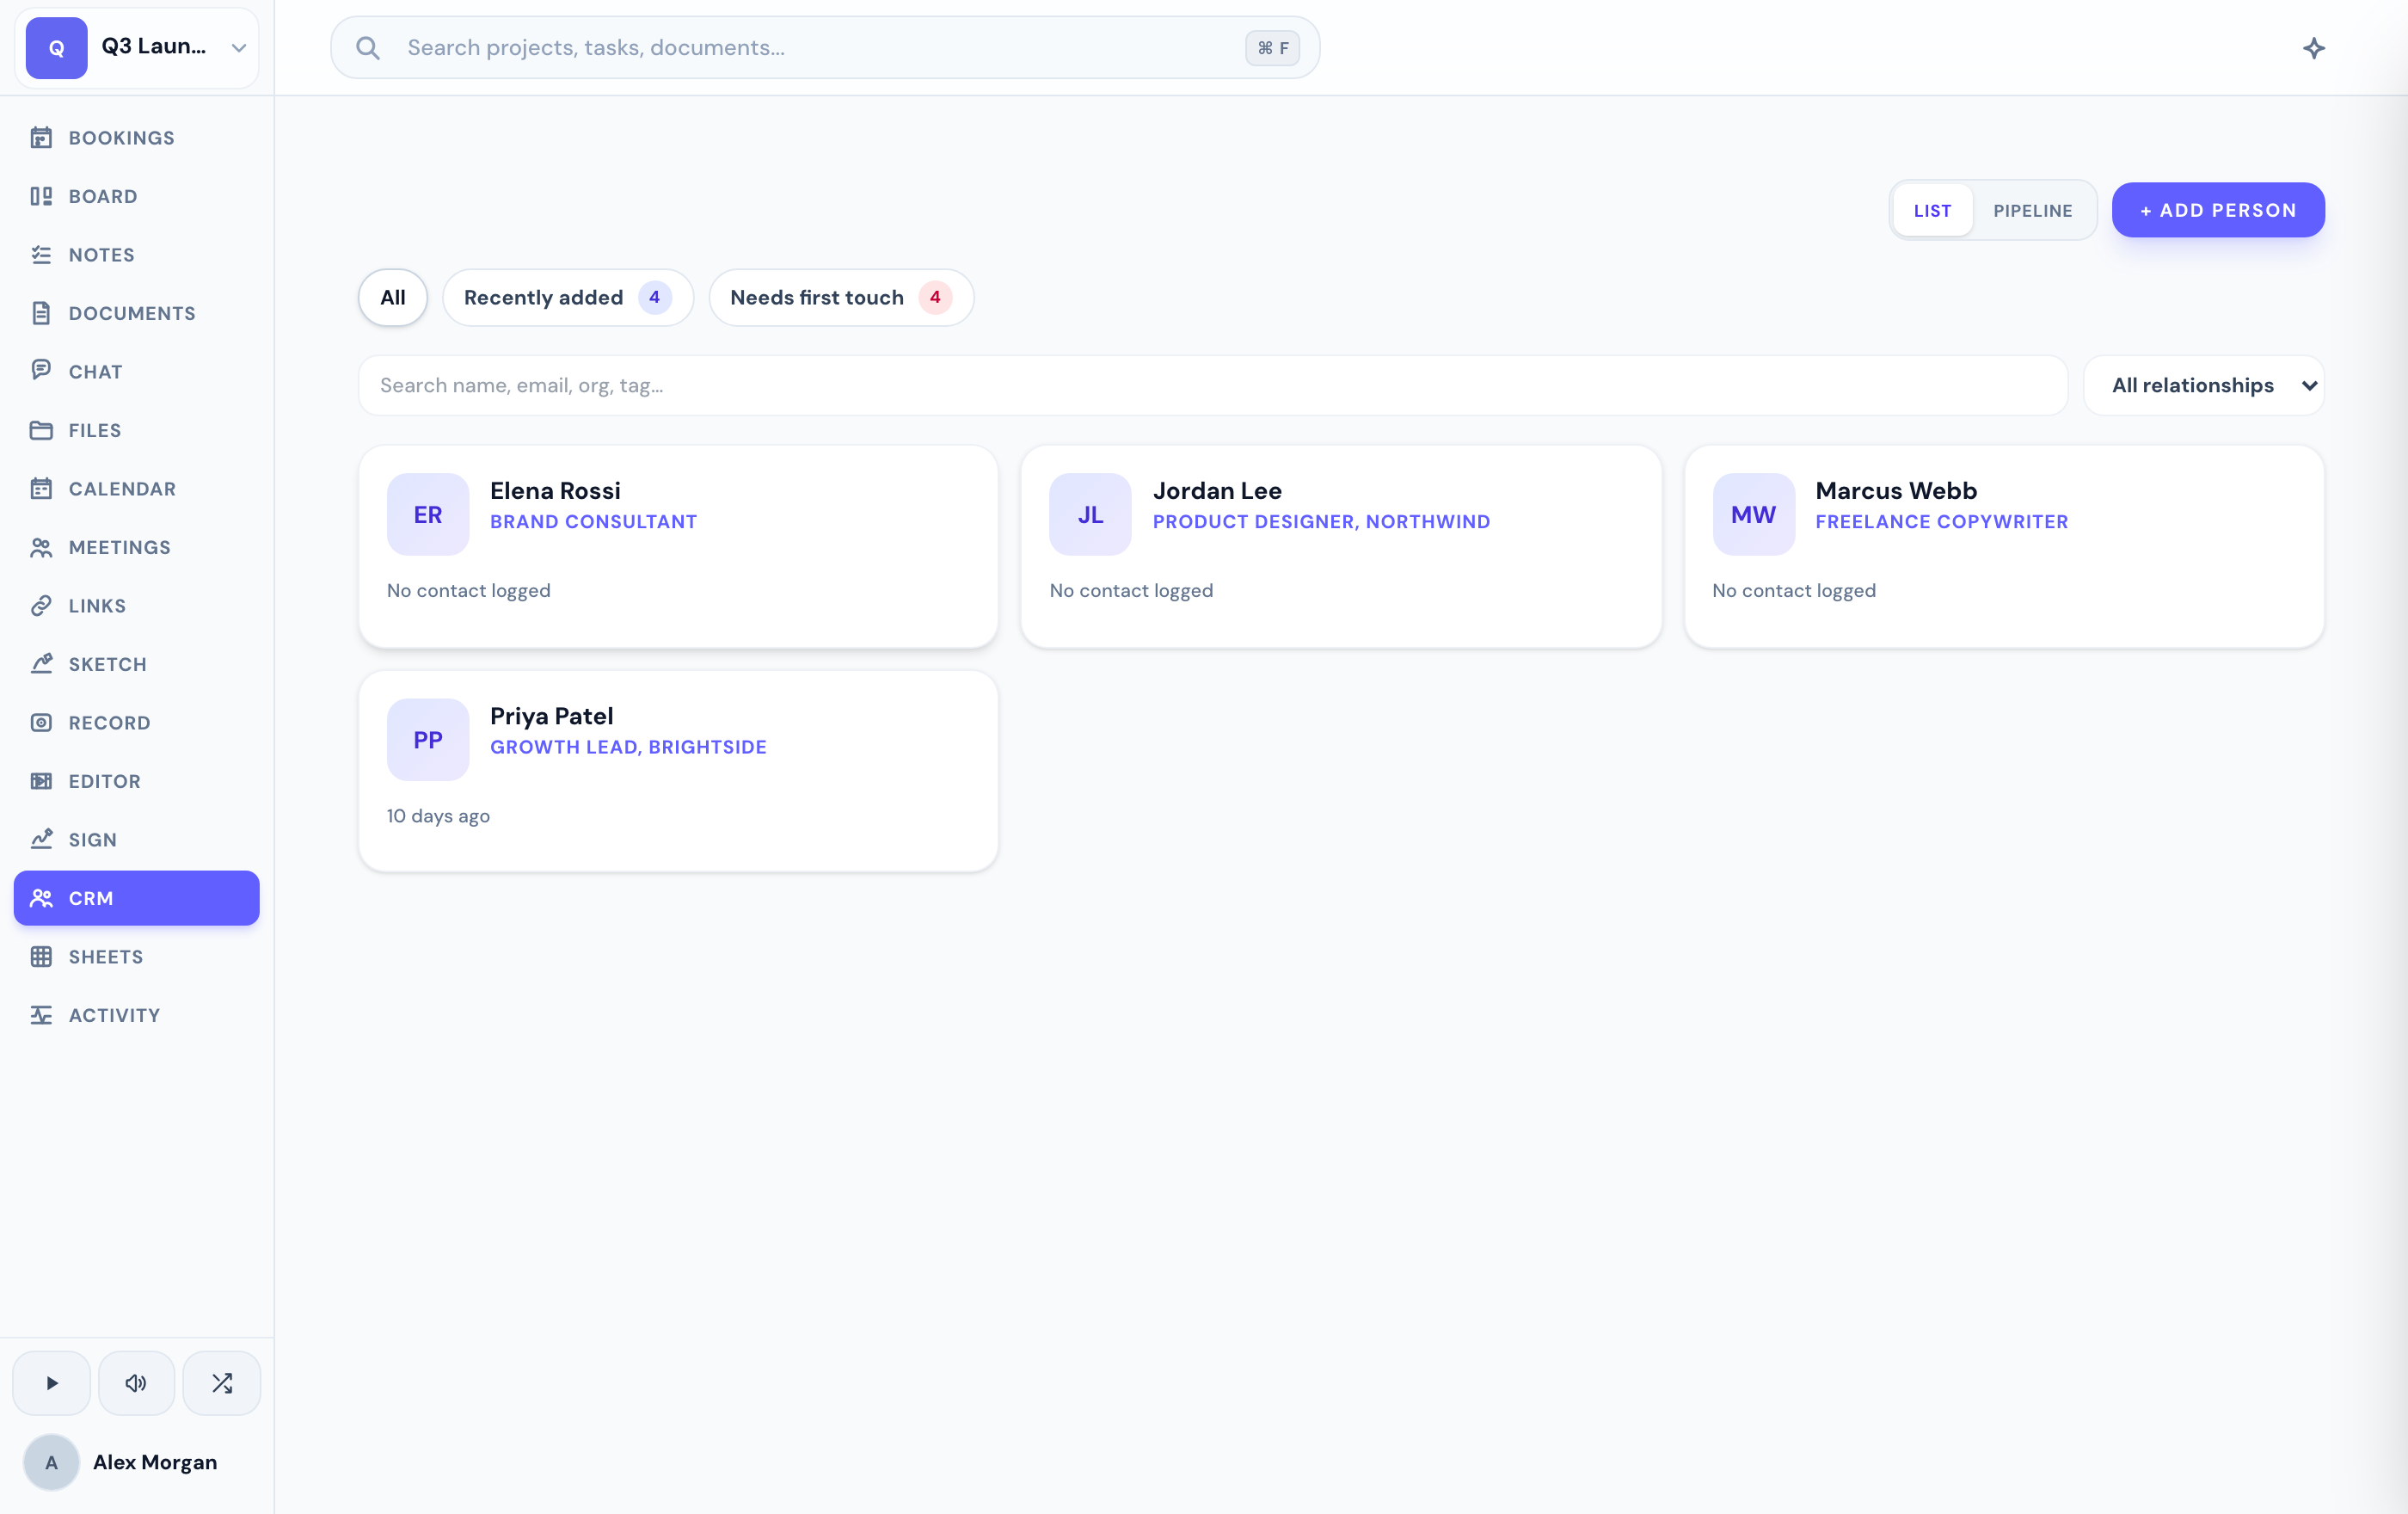Click the Q workspace logo badge

pos(57,47)
